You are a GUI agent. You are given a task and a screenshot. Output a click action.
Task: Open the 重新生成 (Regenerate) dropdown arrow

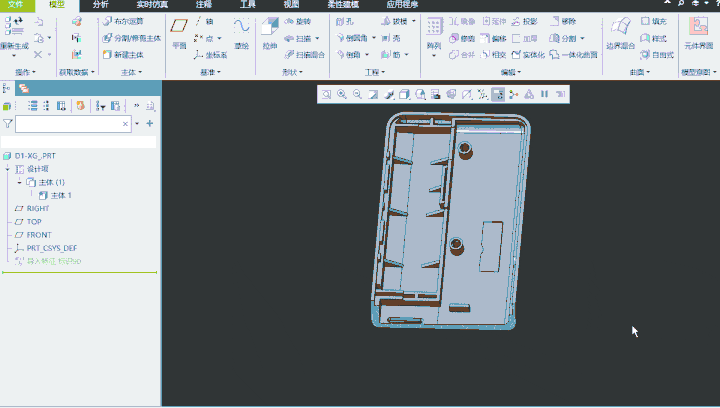click(x=14, y=56)
